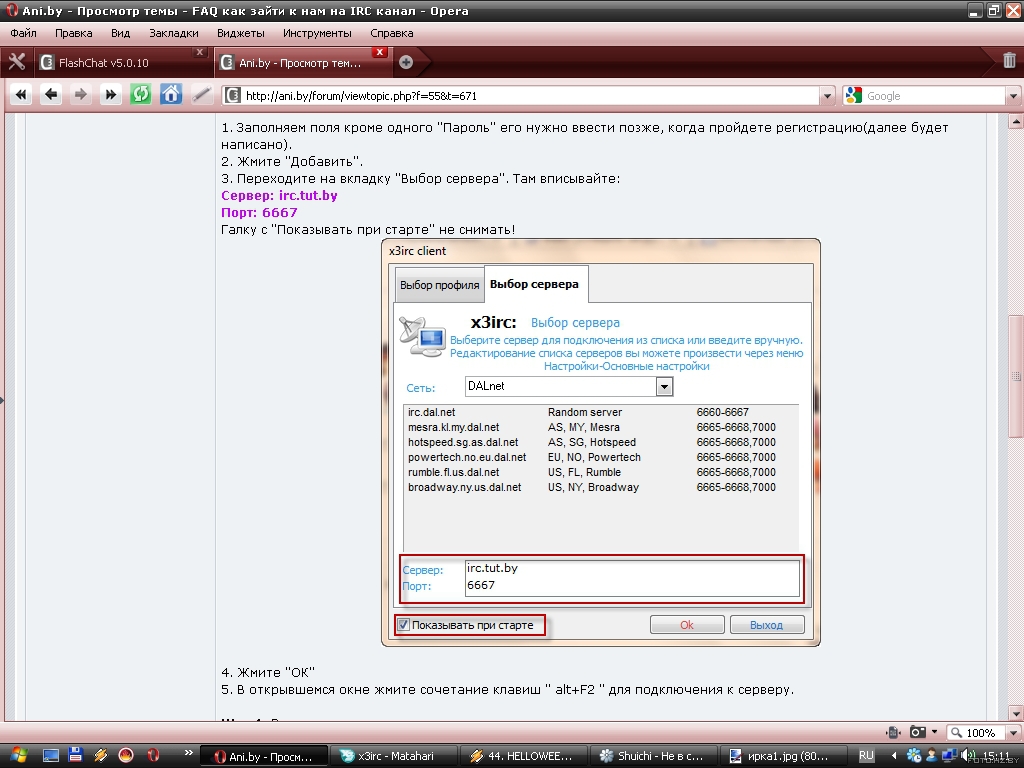Open the Справка menu

point(392,33)
